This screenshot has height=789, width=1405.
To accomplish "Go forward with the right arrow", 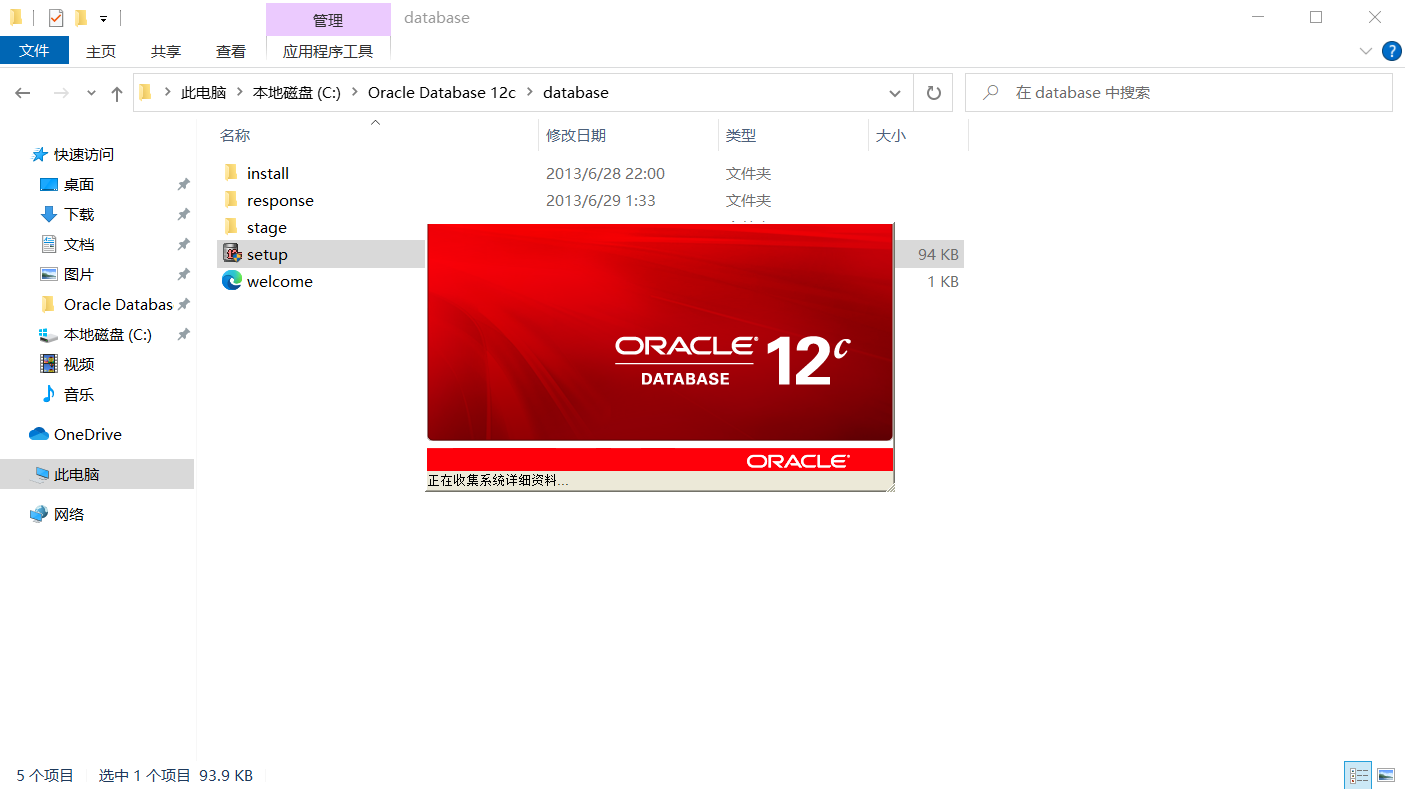I will click(x=61, y=93).
